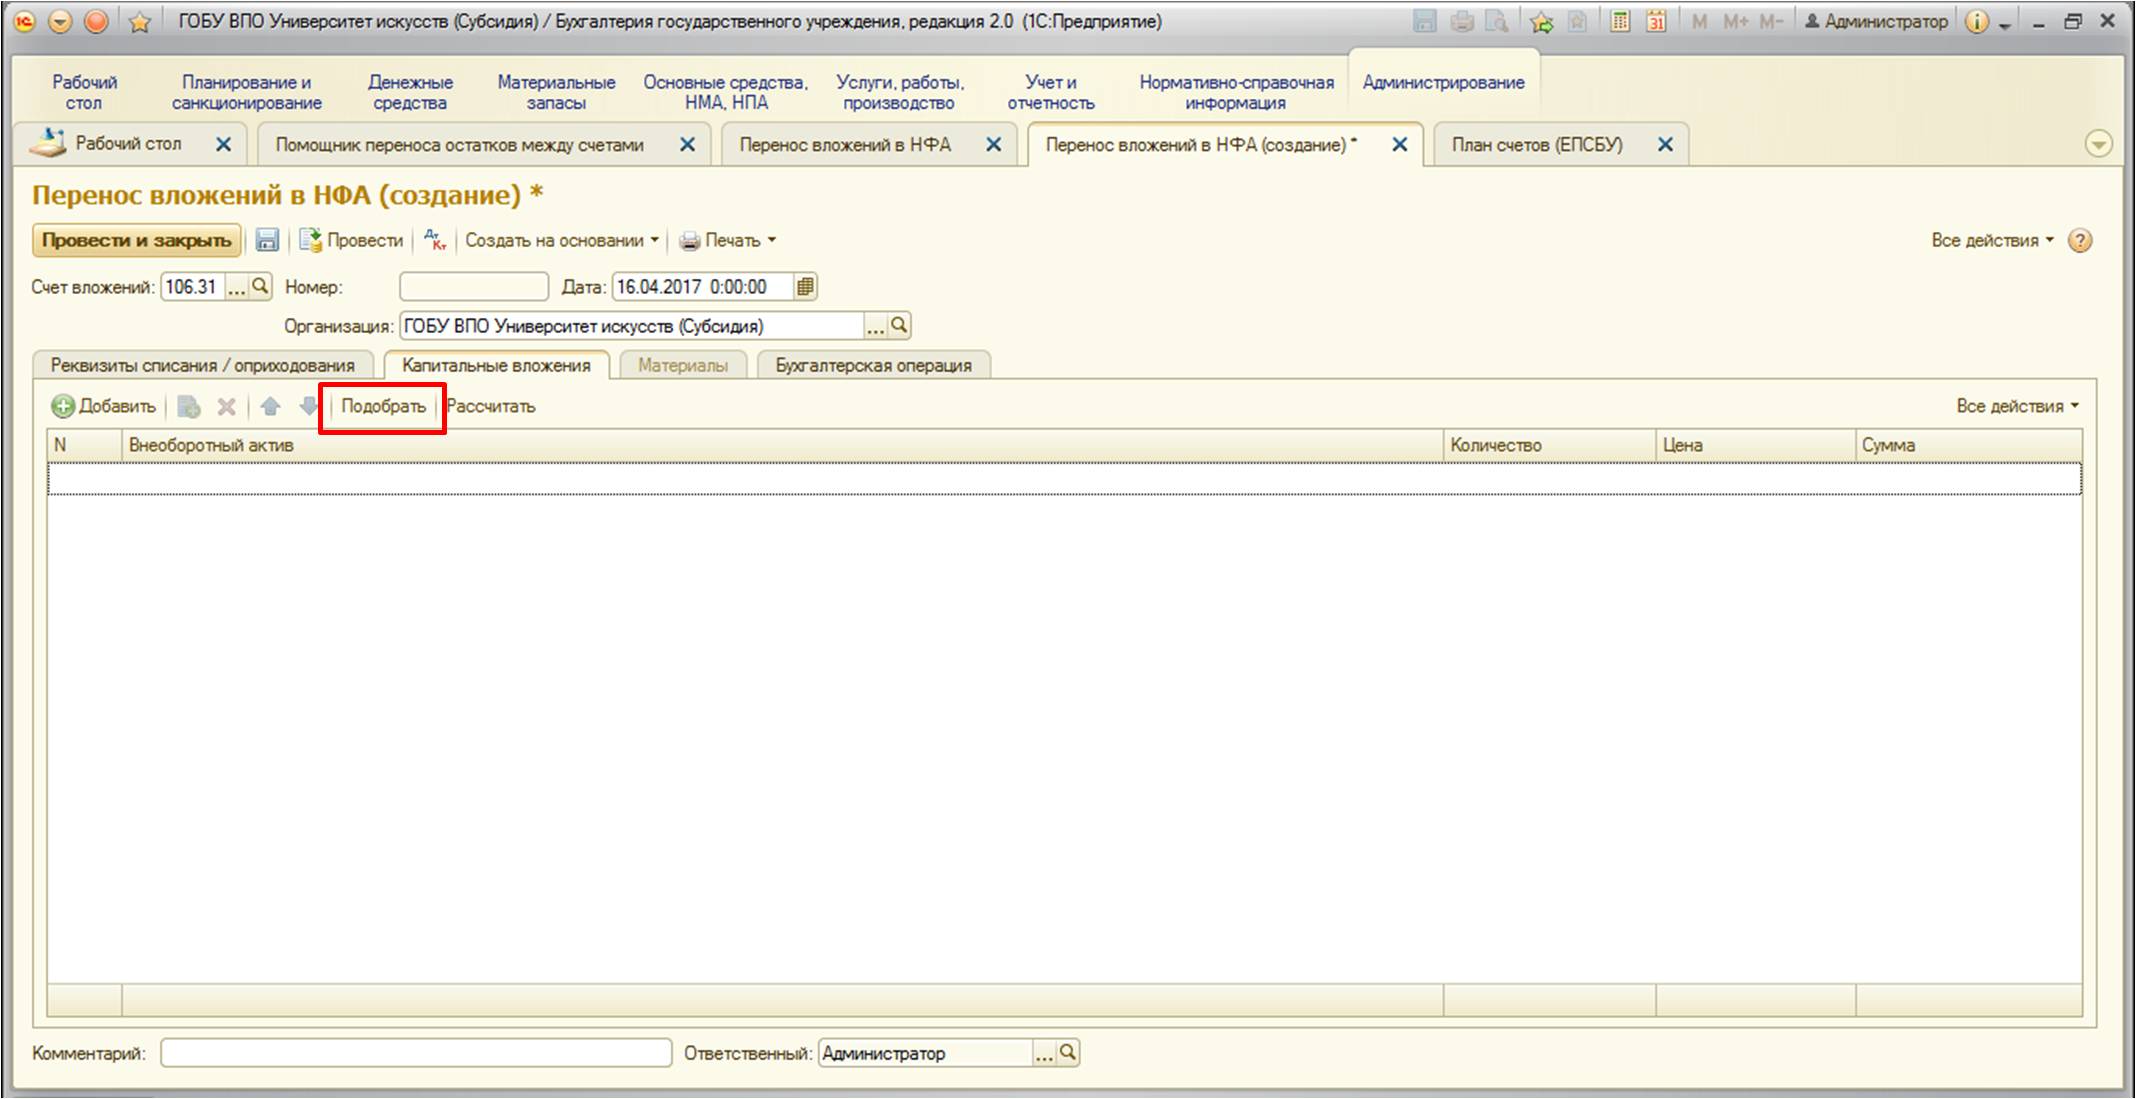
Task: Click the Провести и закрыть button
Action: tap(137, 240)
